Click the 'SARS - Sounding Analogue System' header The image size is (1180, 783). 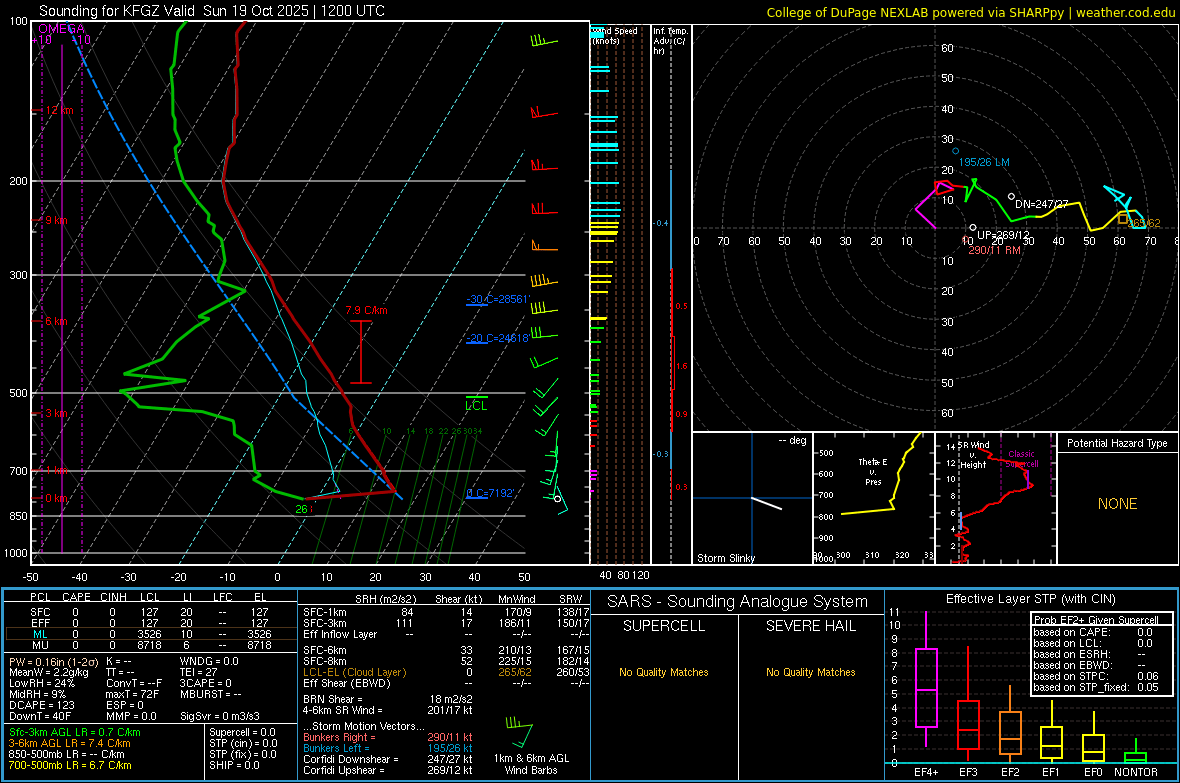click(x=738, y=602)
